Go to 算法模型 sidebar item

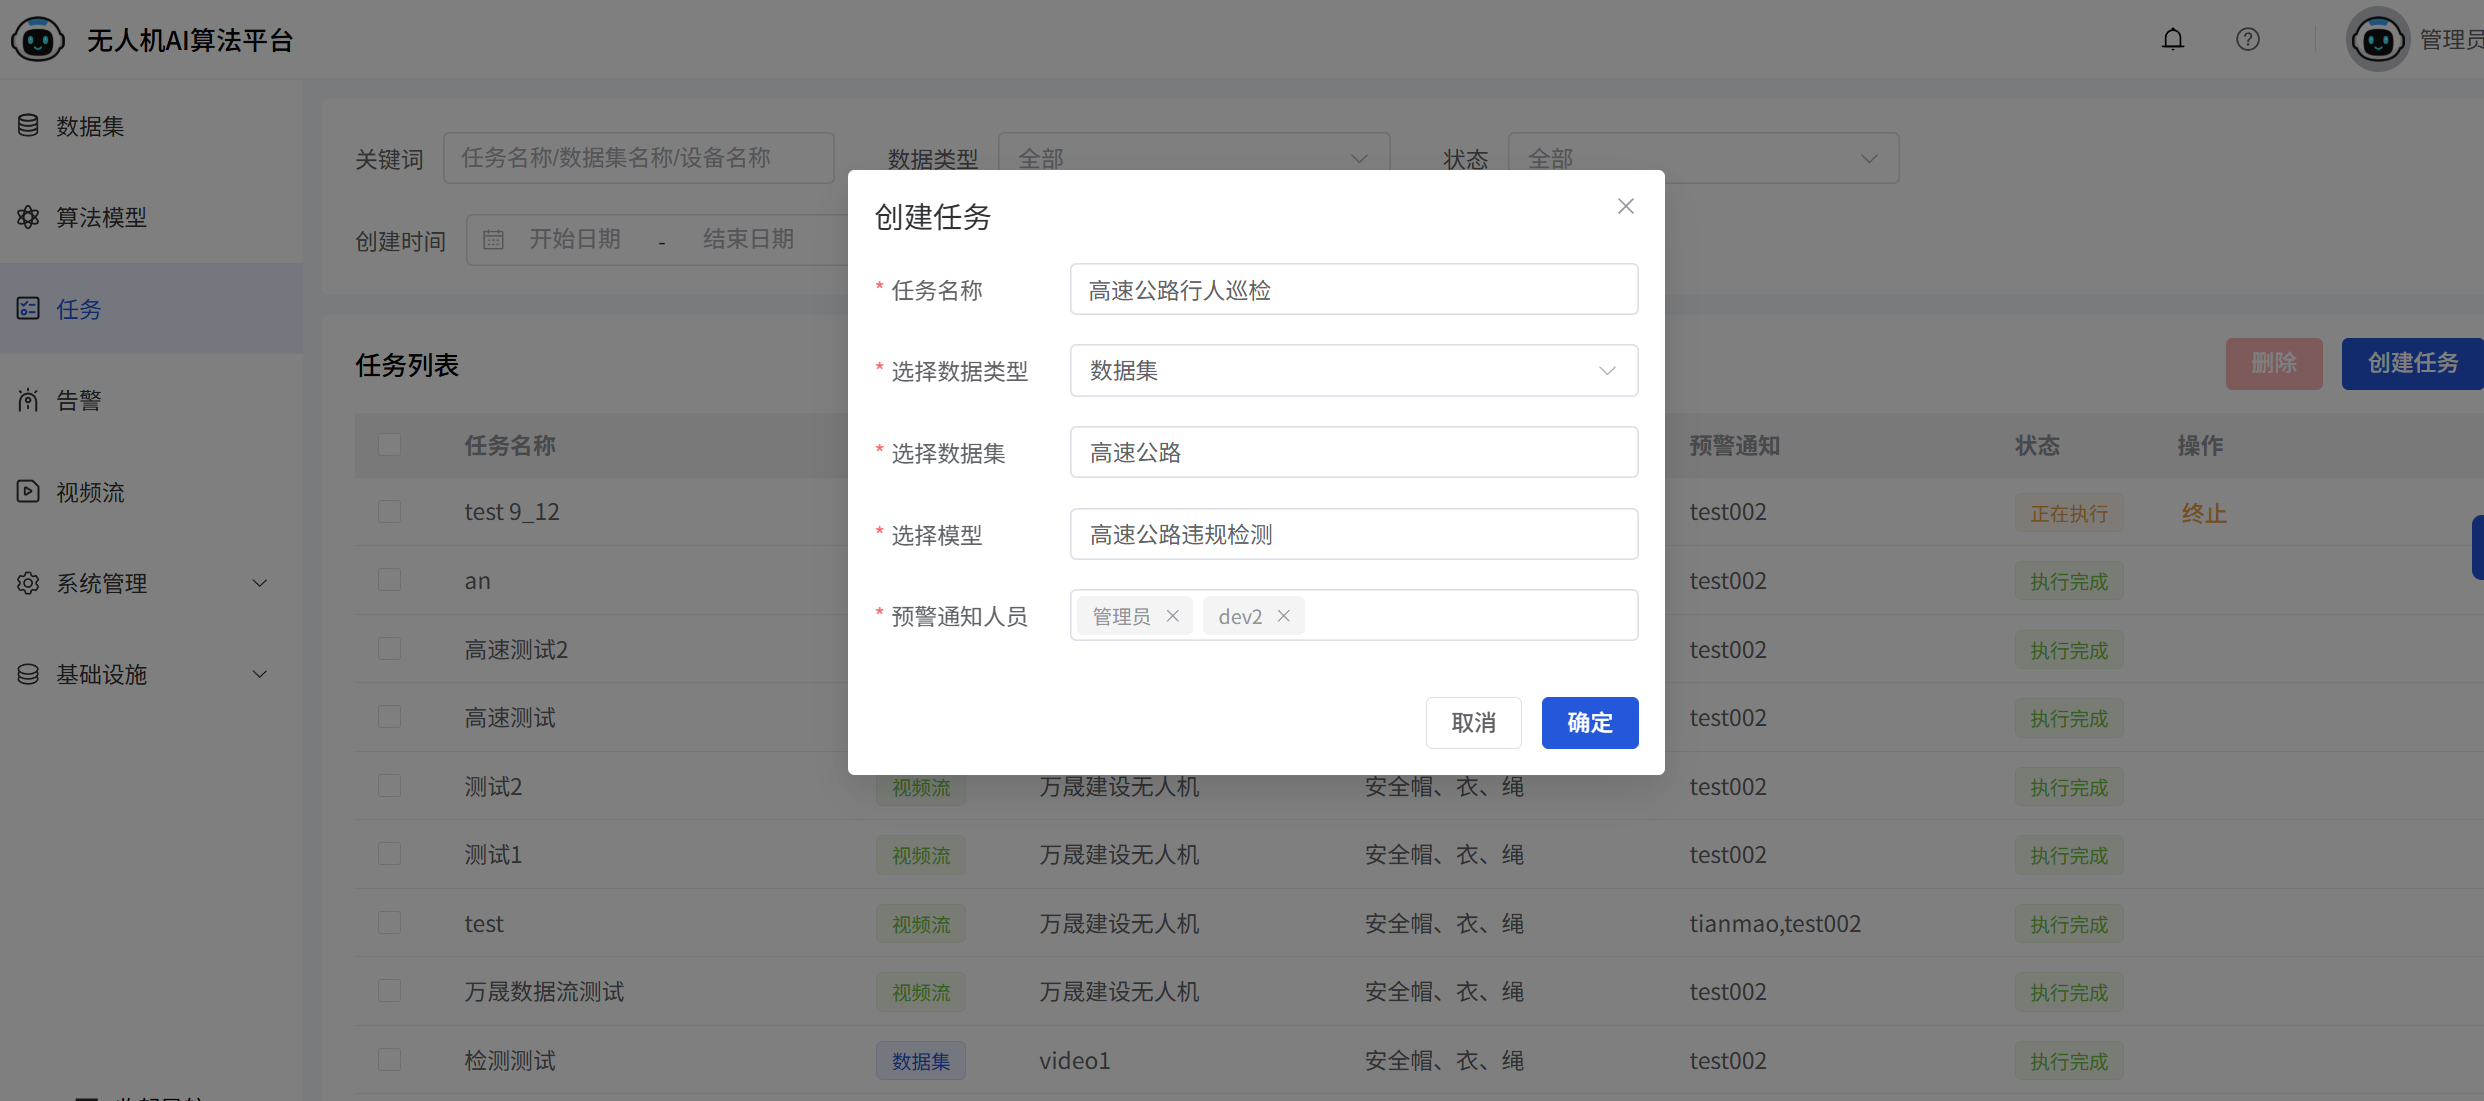101,217
